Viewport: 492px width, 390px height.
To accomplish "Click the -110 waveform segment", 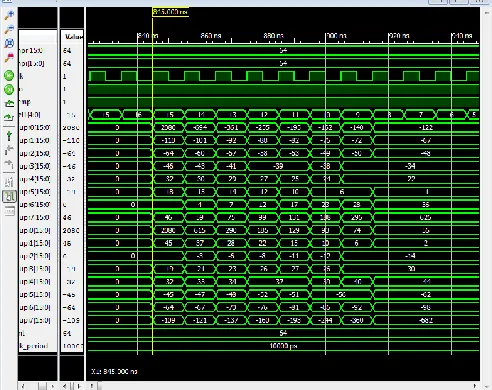I will coord(168,140).
